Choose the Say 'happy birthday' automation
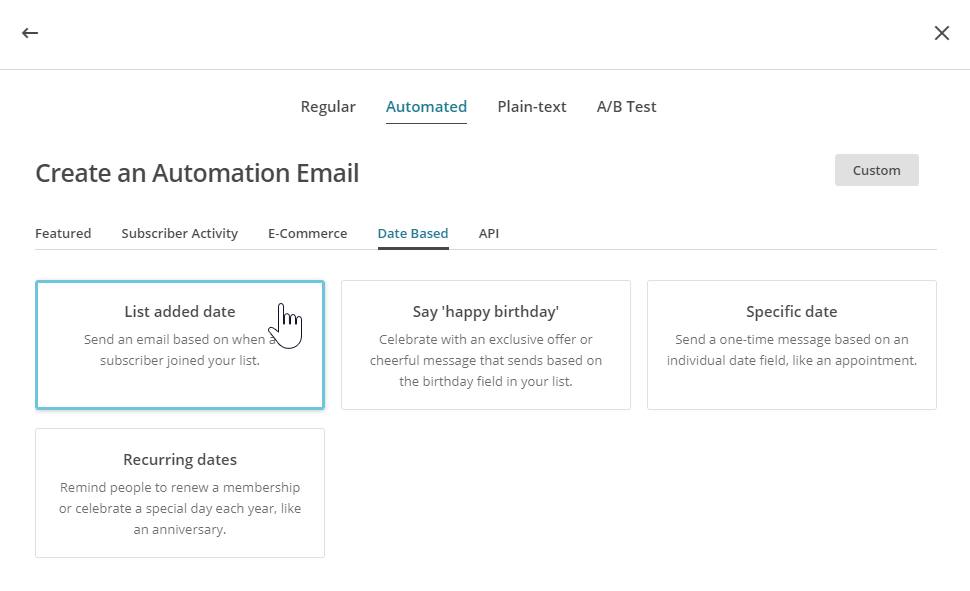This screenshot has height=591, width=970. 486,312
